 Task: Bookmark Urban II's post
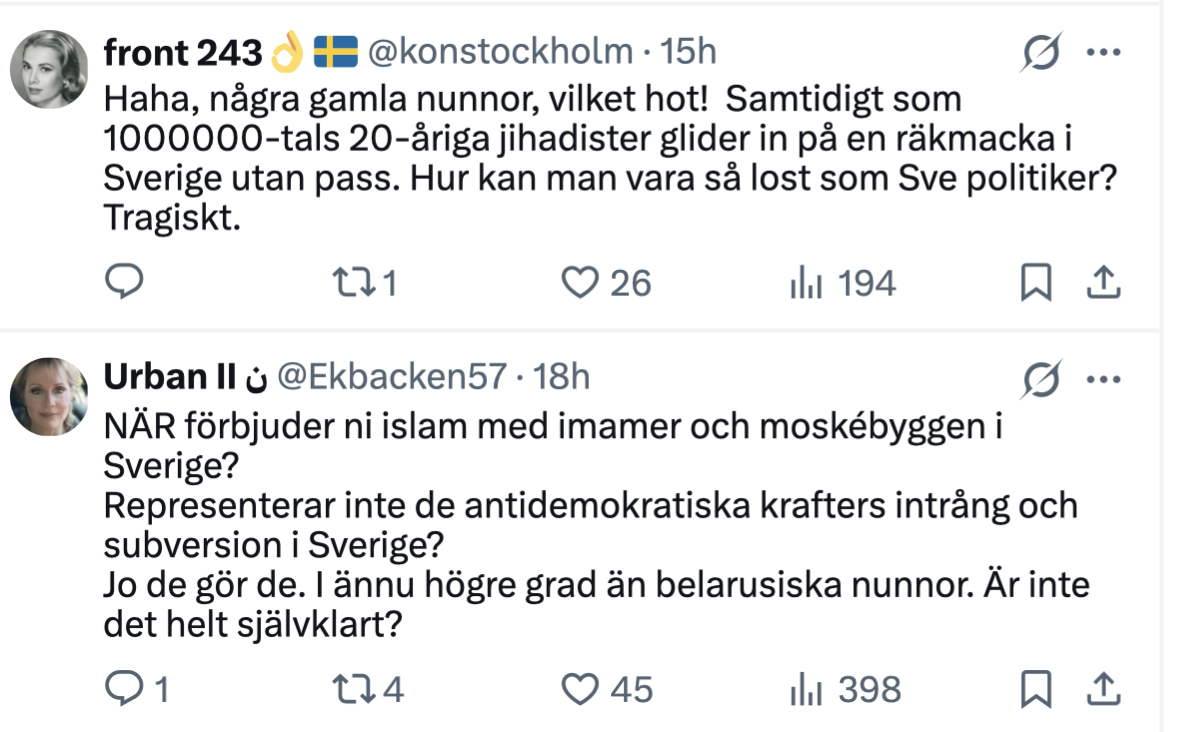[1036, 689]
